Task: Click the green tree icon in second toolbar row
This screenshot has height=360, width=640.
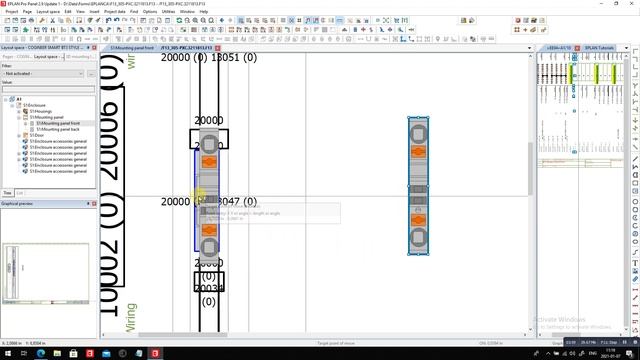Action: click(x=25, y=30)
